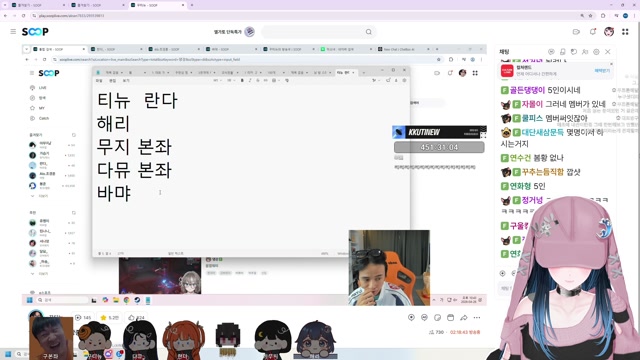Screen dimensions: 640x360
Task: Open the browser profile avatar
Action: click(625, 16)
